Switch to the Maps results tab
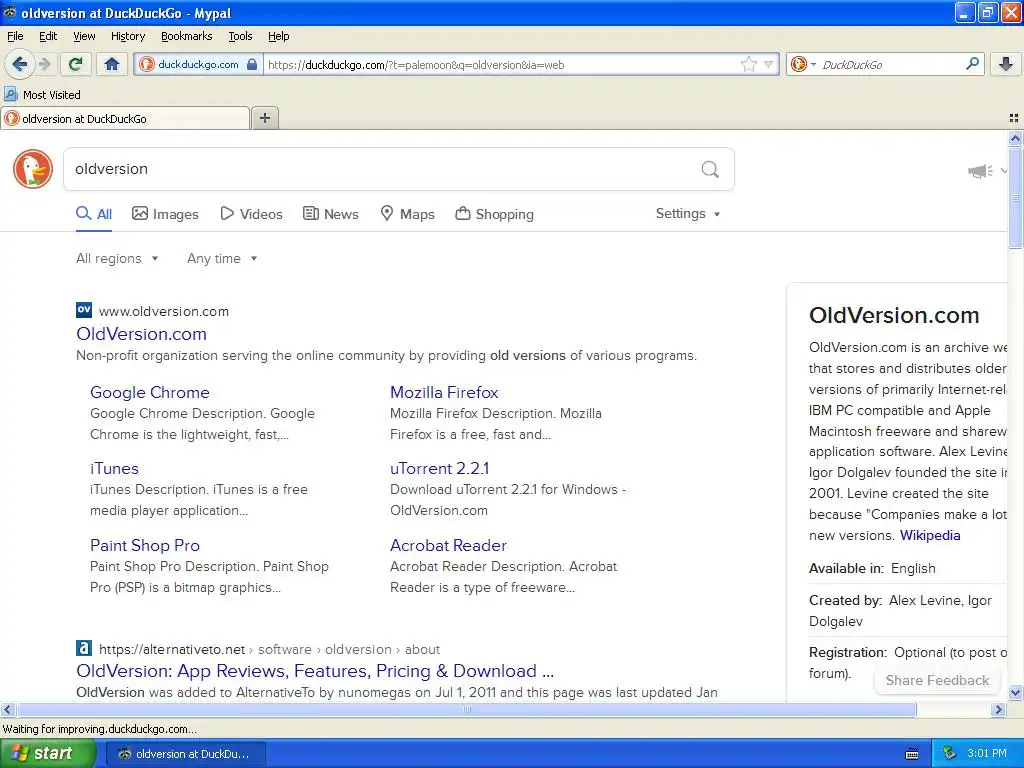The image size is (1024, 768). 408,214
